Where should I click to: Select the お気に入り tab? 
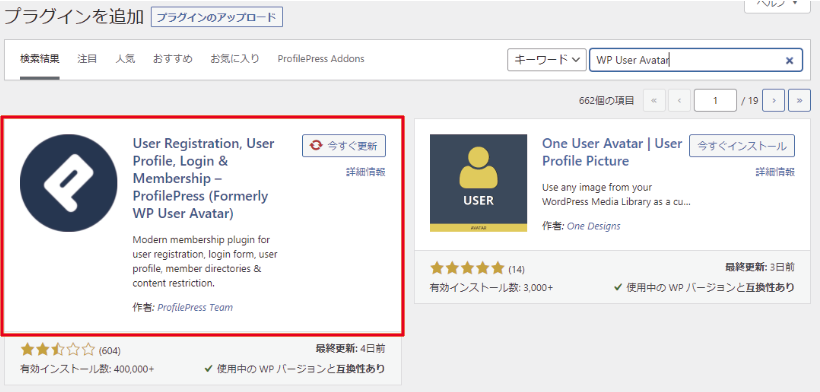point(235,59)
